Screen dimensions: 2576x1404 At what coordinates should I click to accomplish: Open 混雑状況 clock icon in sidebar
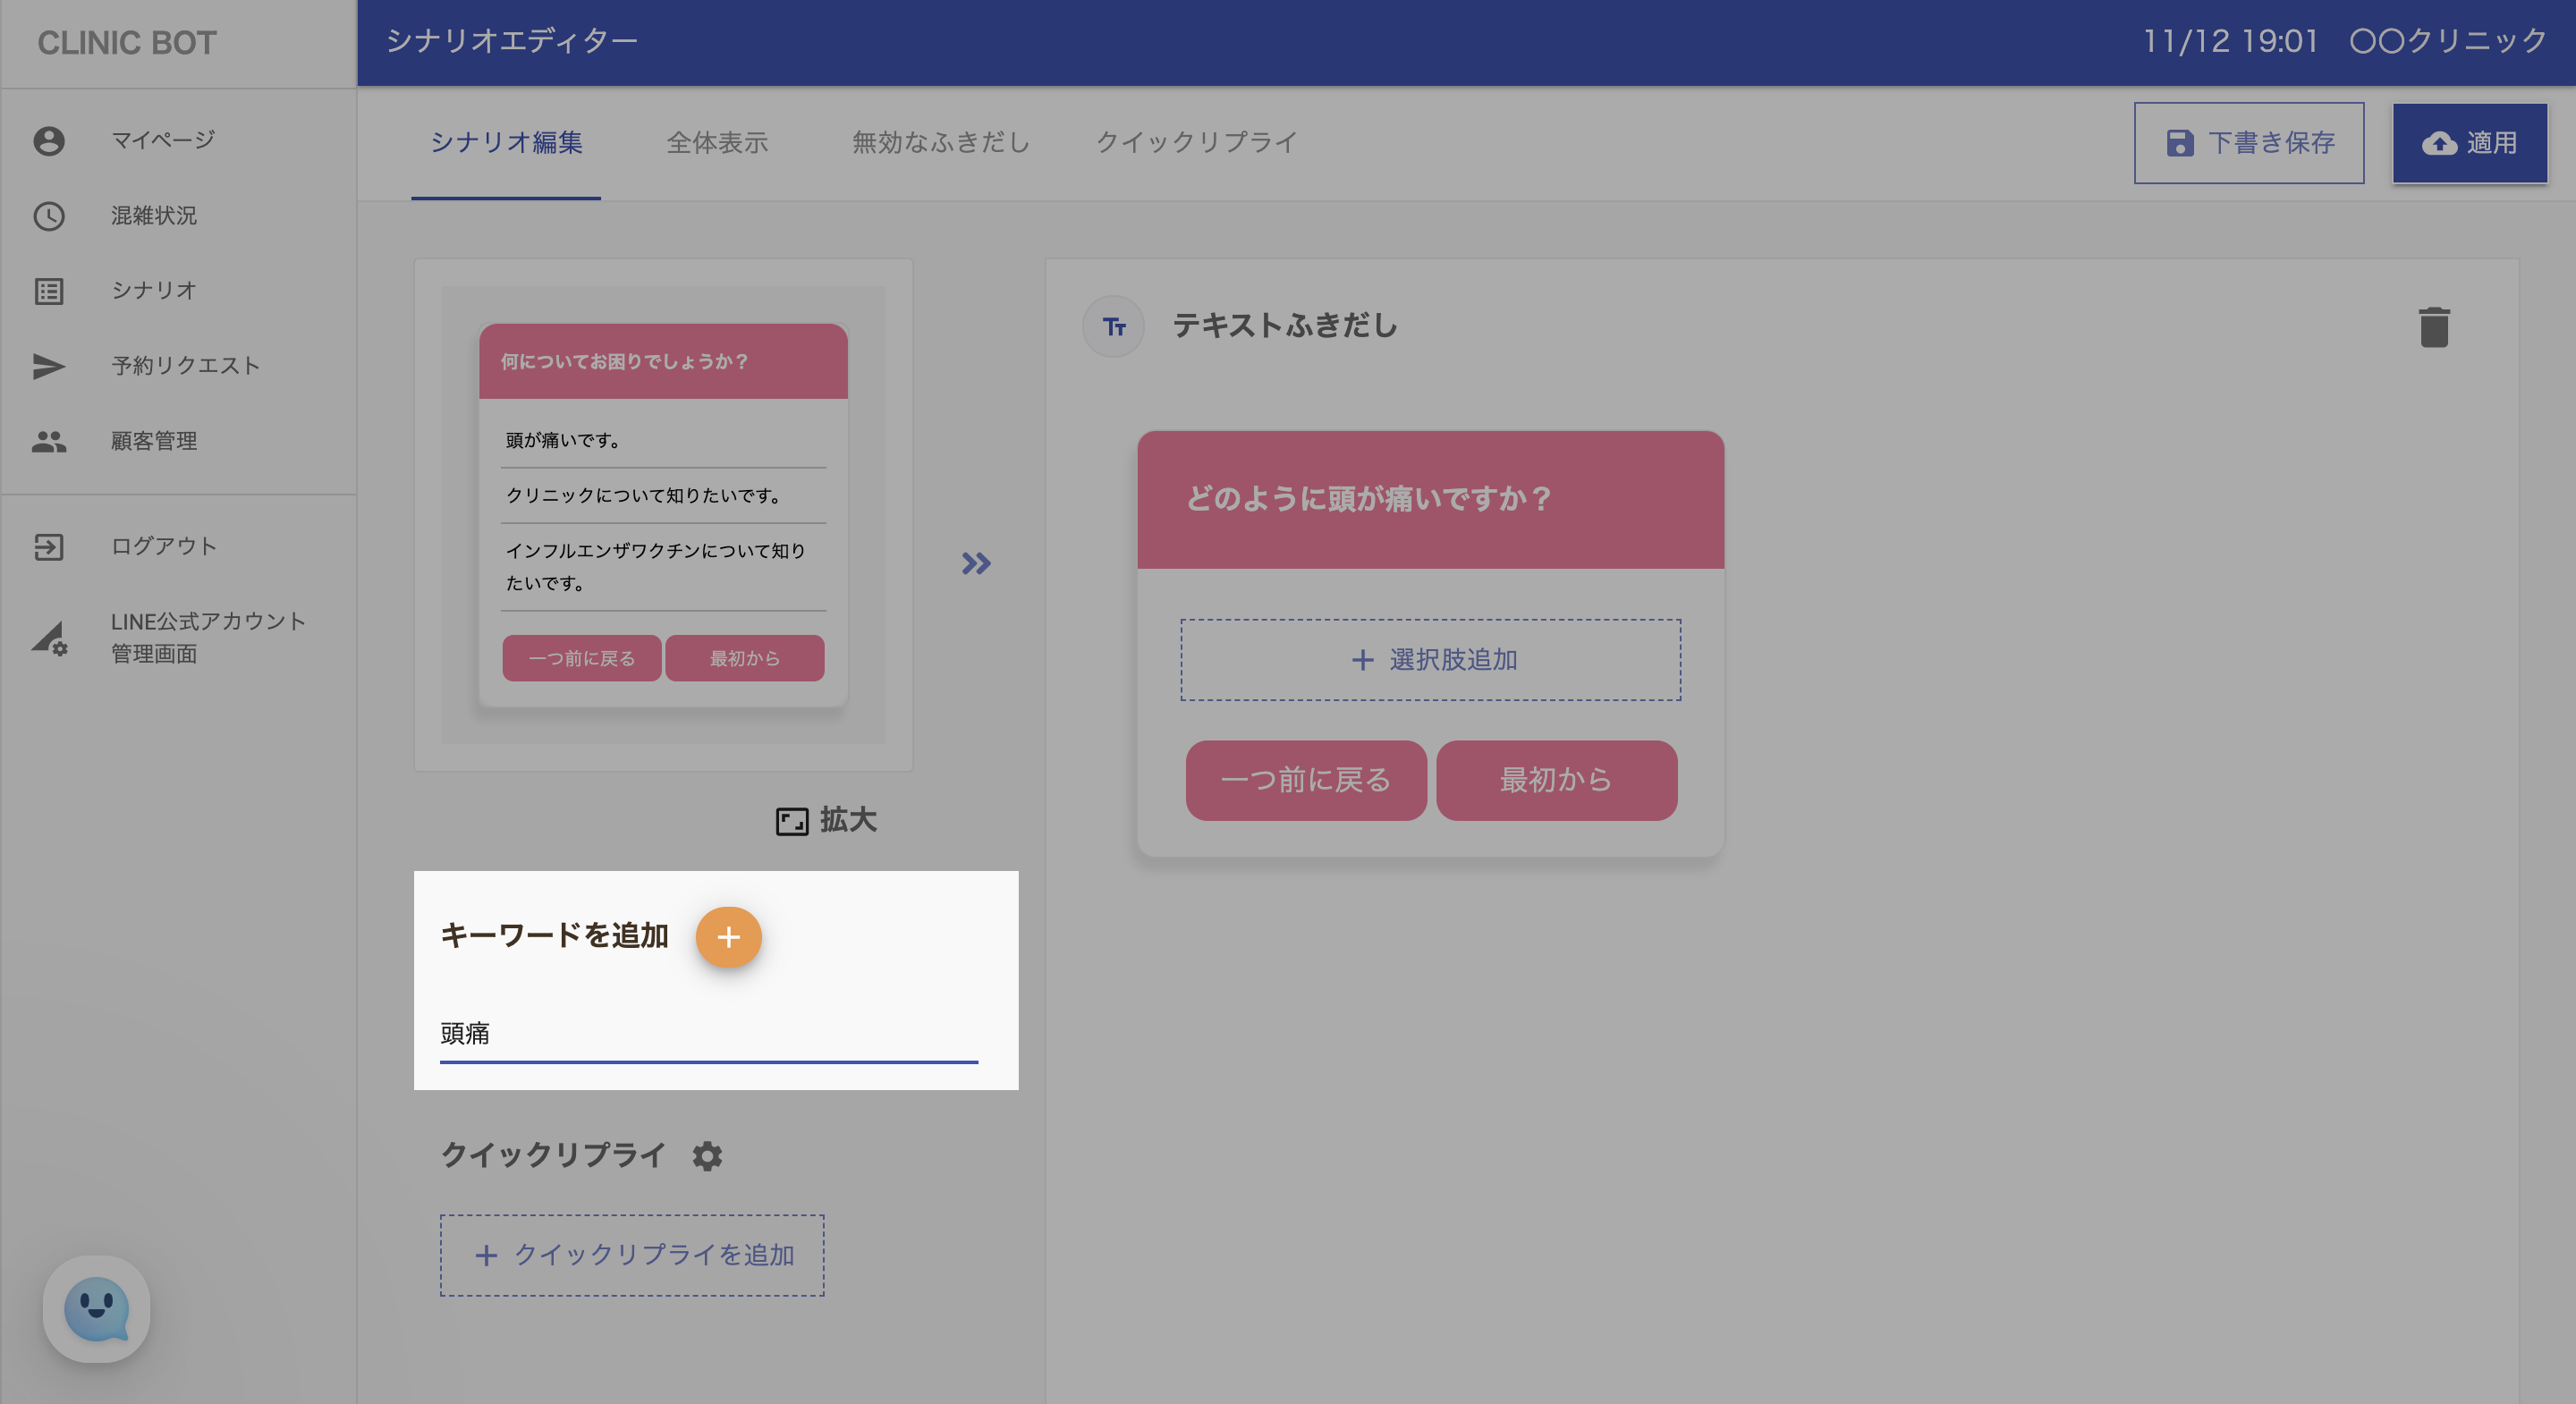pyautogui.click(x=49, y=216)
